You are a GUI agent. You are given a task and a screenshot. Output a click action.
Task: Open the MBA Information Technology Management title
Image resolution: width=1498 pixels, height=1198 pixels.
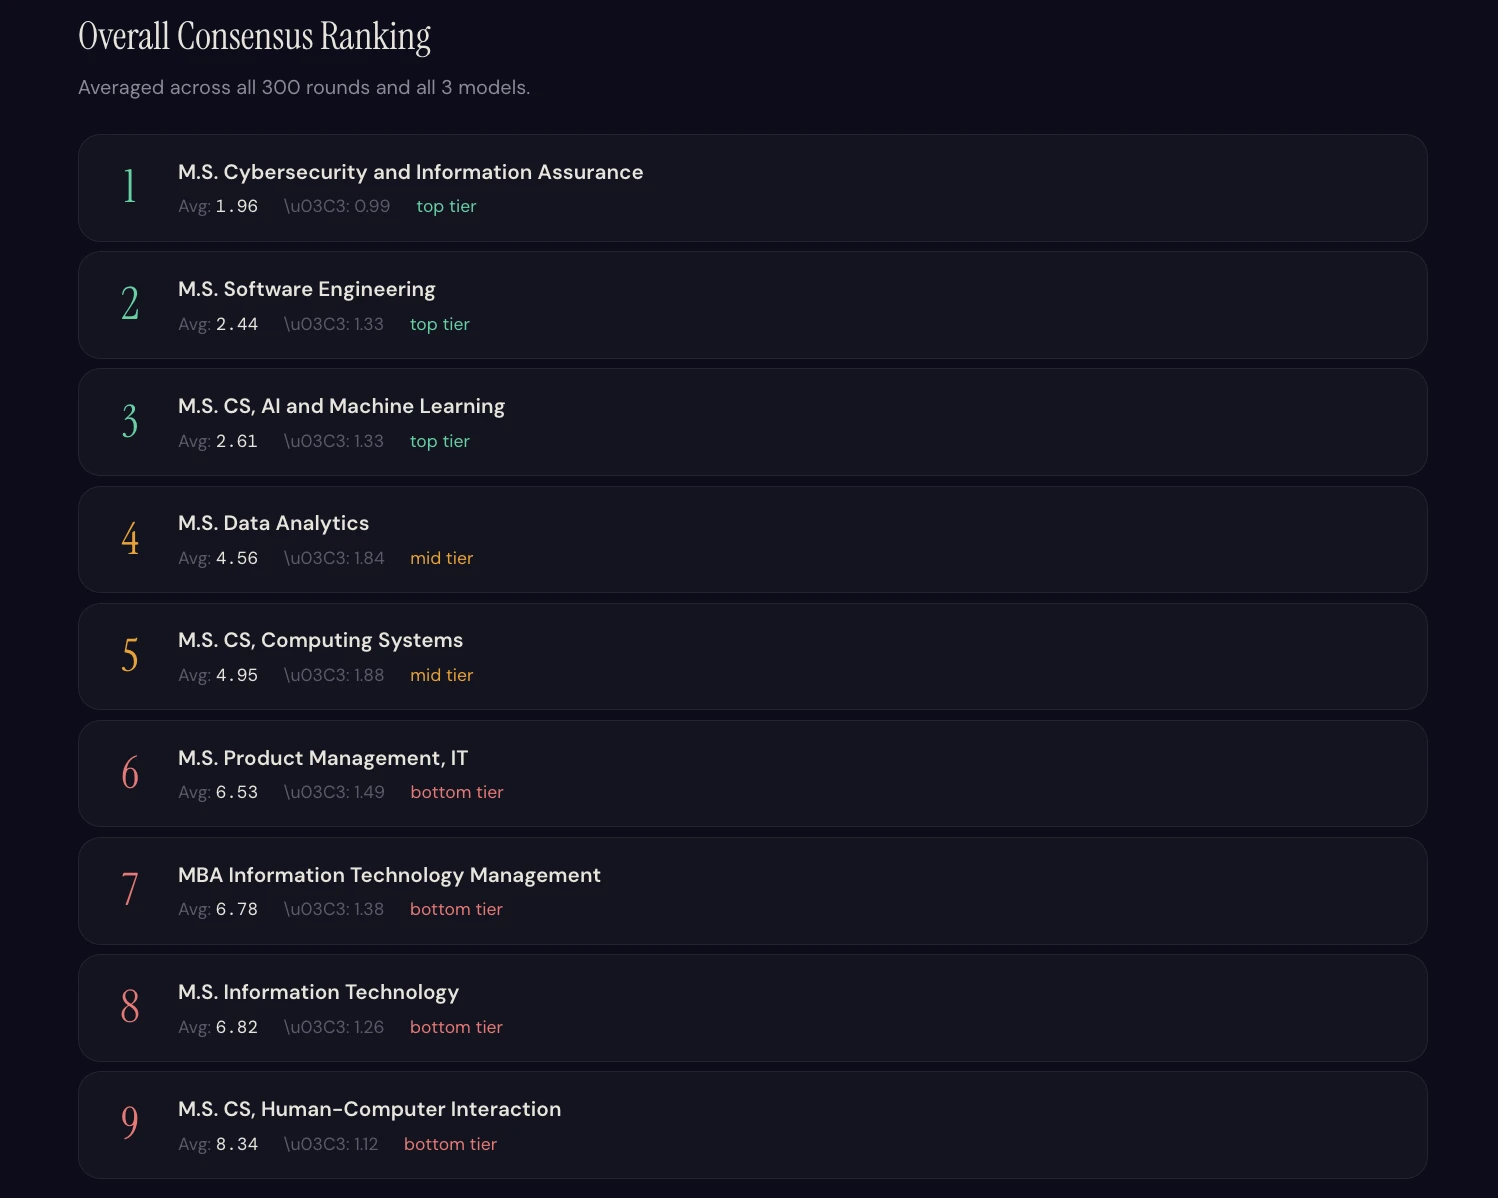pyautogui.click(x=389, y=875)
